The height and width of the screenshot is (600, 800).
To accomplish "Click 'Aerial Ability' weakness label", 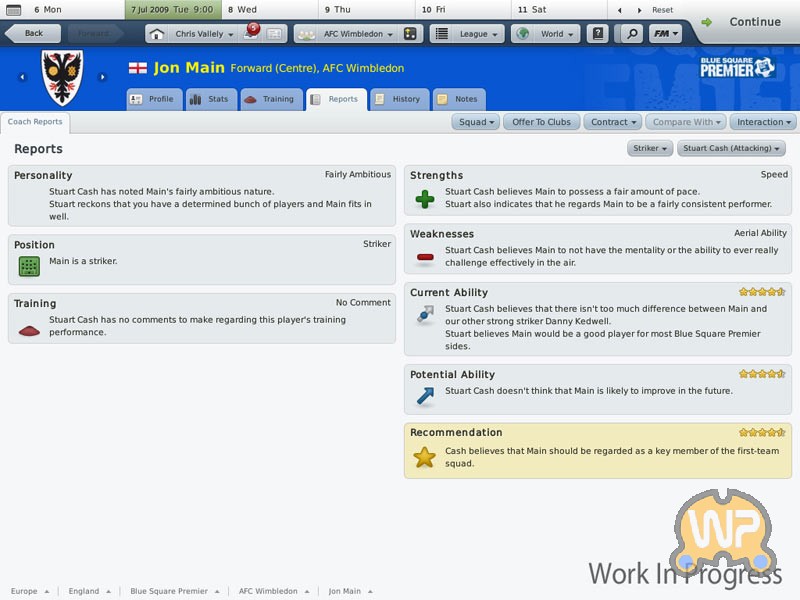I will pyautogui.click(x=760, y=233).
